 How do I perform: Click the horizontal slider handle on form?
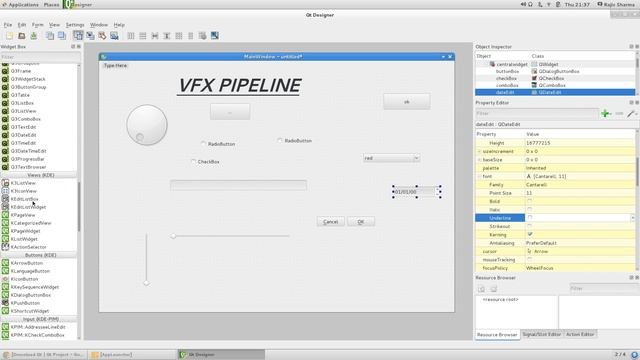tap(173, 236)
